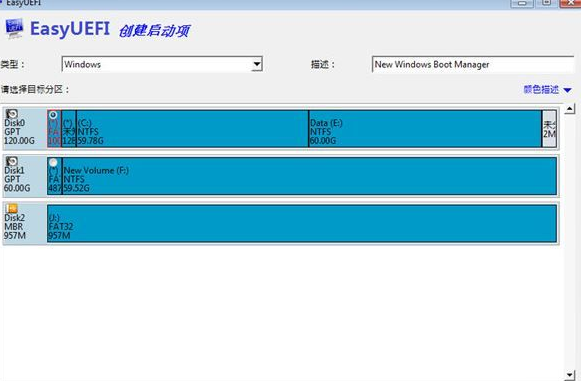581x381 pixels.
Task: Select the (J:) FAT32 957M partition
Action: point(302,223)
